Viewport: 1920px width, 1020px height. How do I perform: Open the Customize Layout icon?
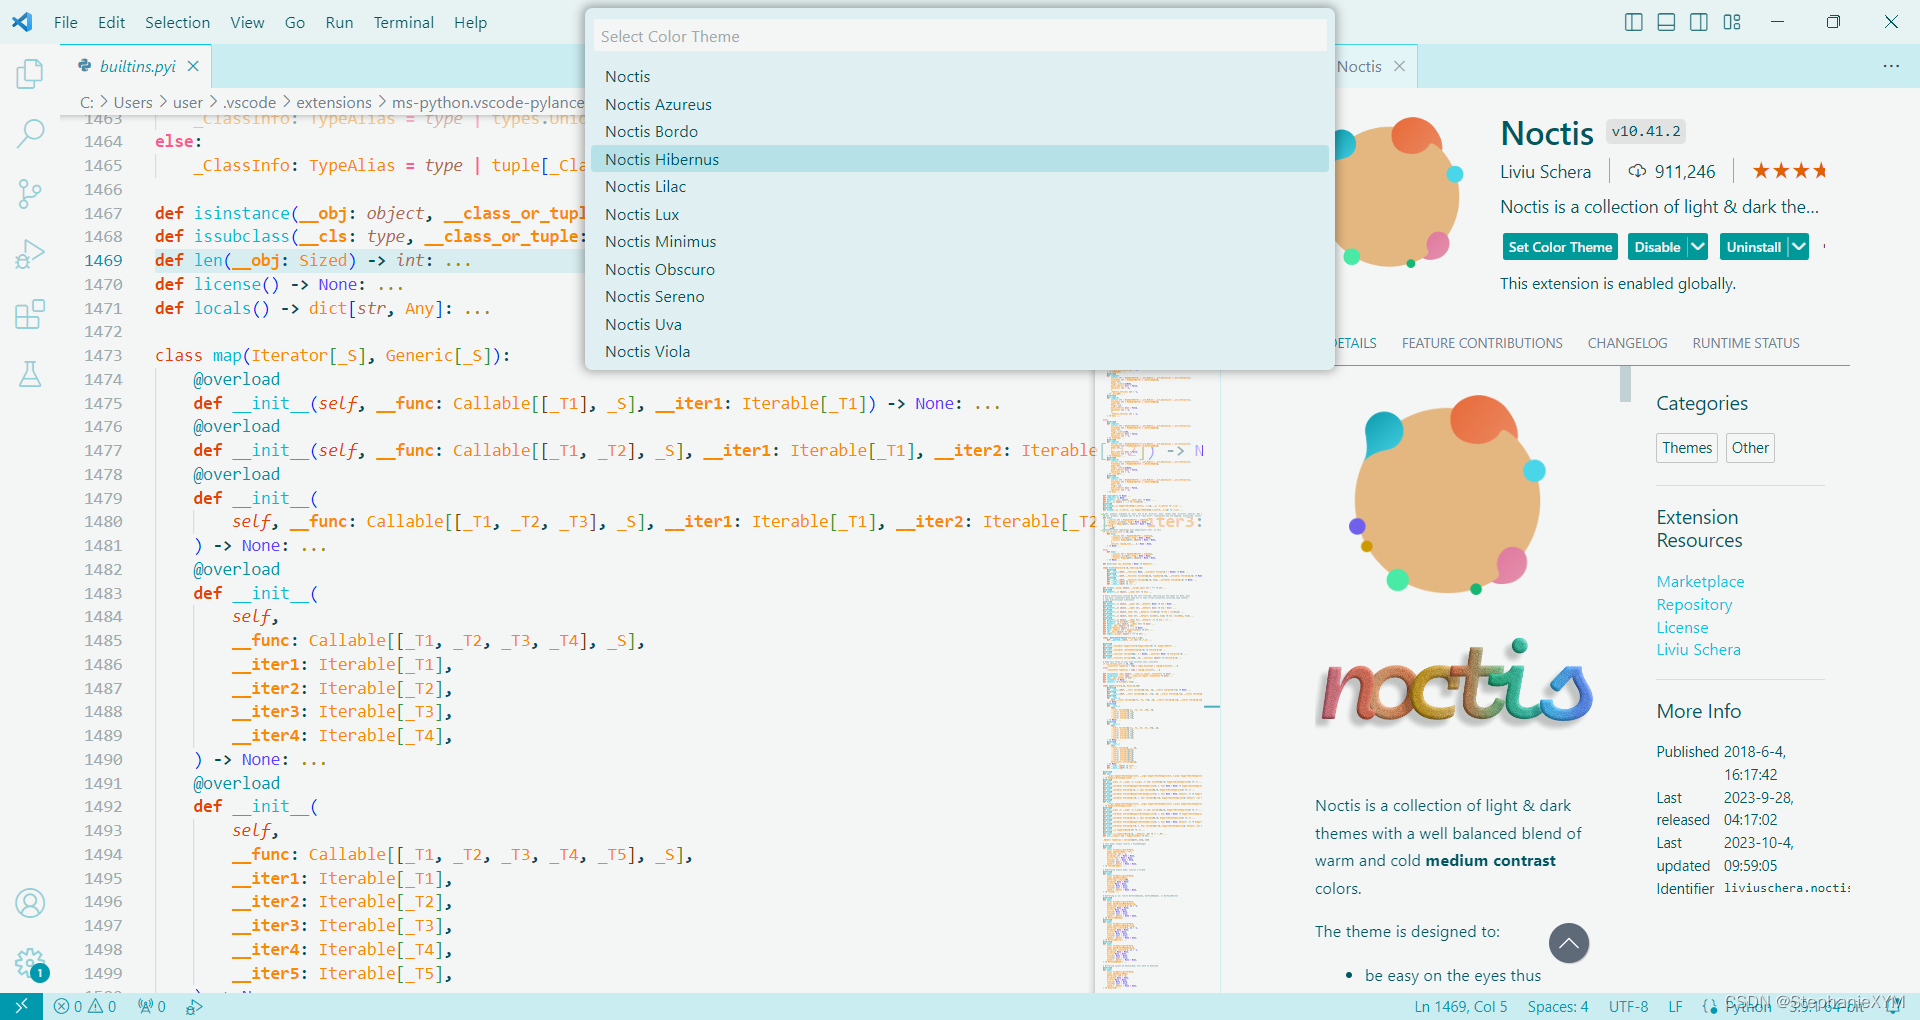[1732, 22]
